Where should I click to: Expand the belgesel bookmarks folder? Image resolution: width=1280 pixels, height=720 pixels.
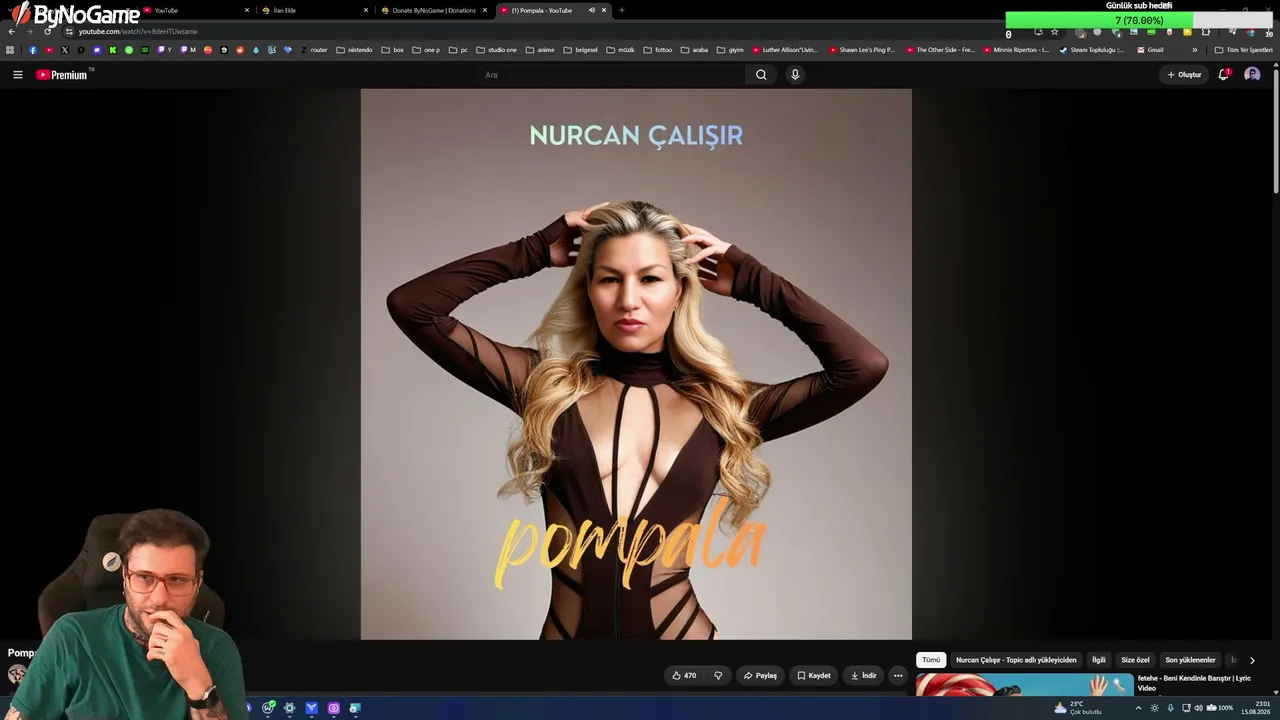click(580, 50)
